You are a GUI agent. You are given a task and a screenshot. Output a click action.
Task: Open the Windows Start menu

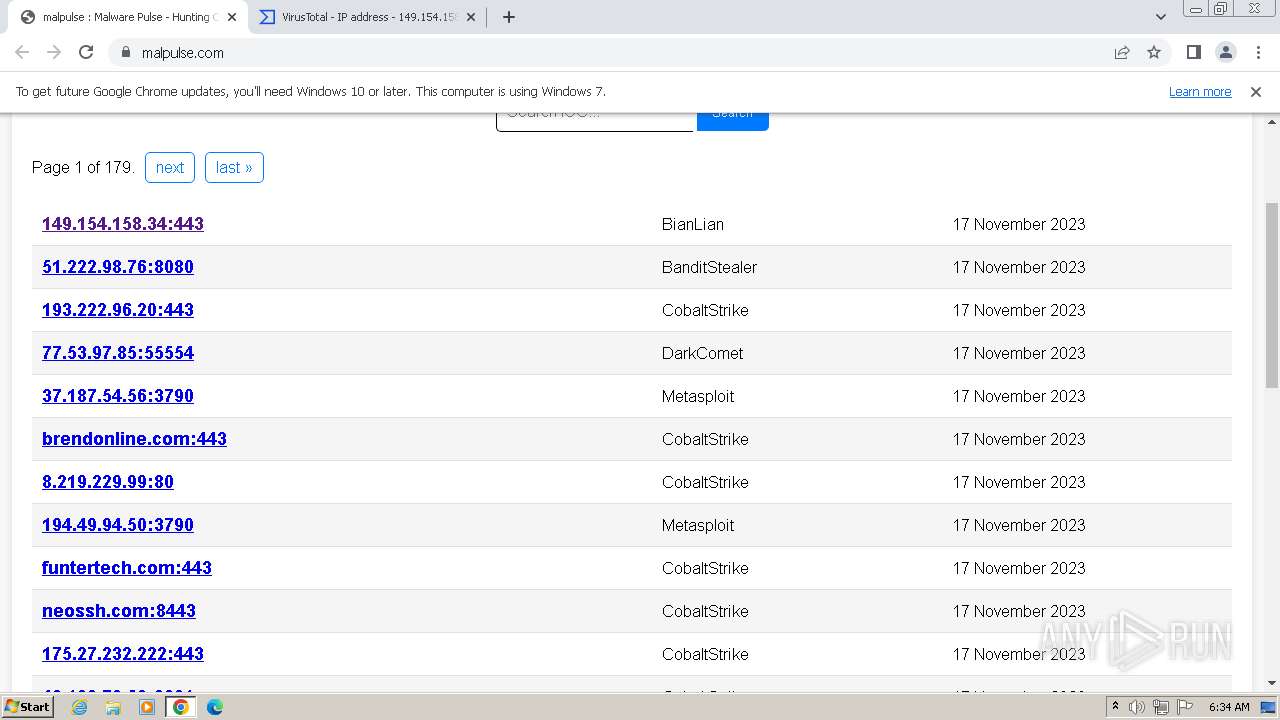click(28, 706)
